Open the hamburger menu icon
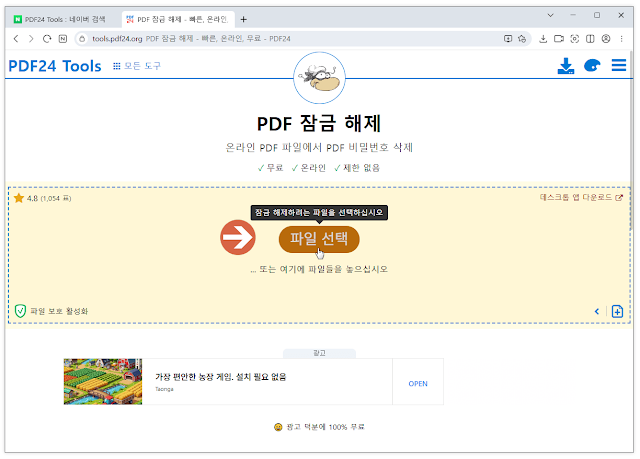Image resolution: width=640 pixels, height=459 pixels. 619,65
